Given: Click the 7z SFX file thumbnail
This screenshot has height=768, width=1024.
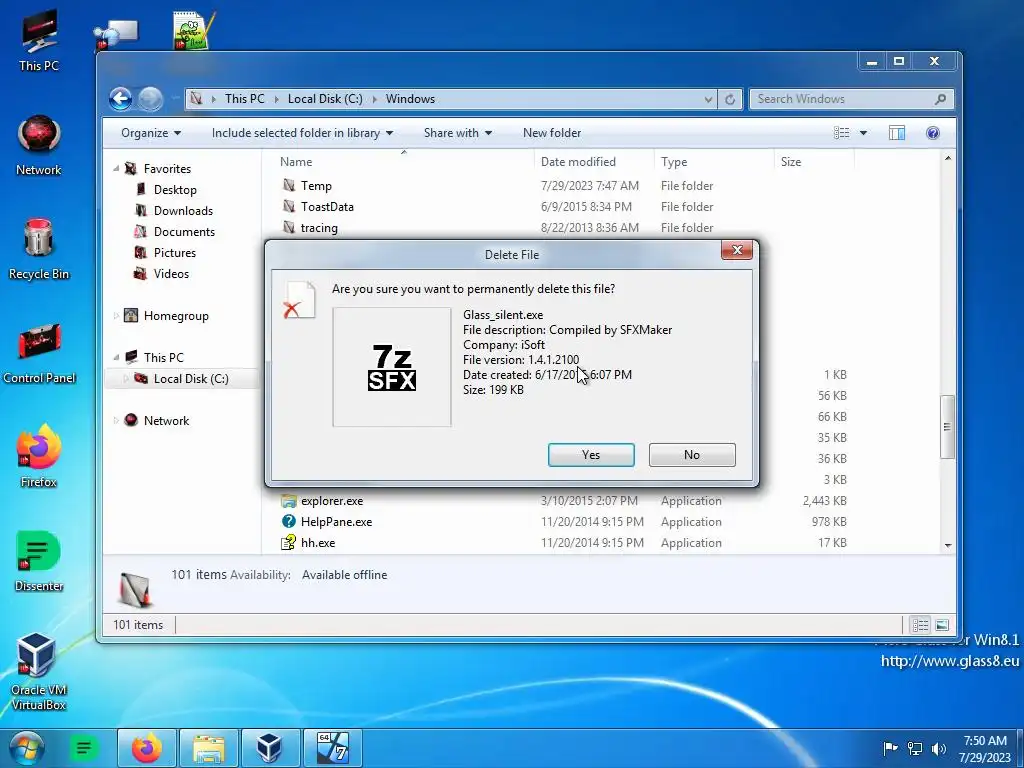Looking at the screenshot, I should (392, 367).
